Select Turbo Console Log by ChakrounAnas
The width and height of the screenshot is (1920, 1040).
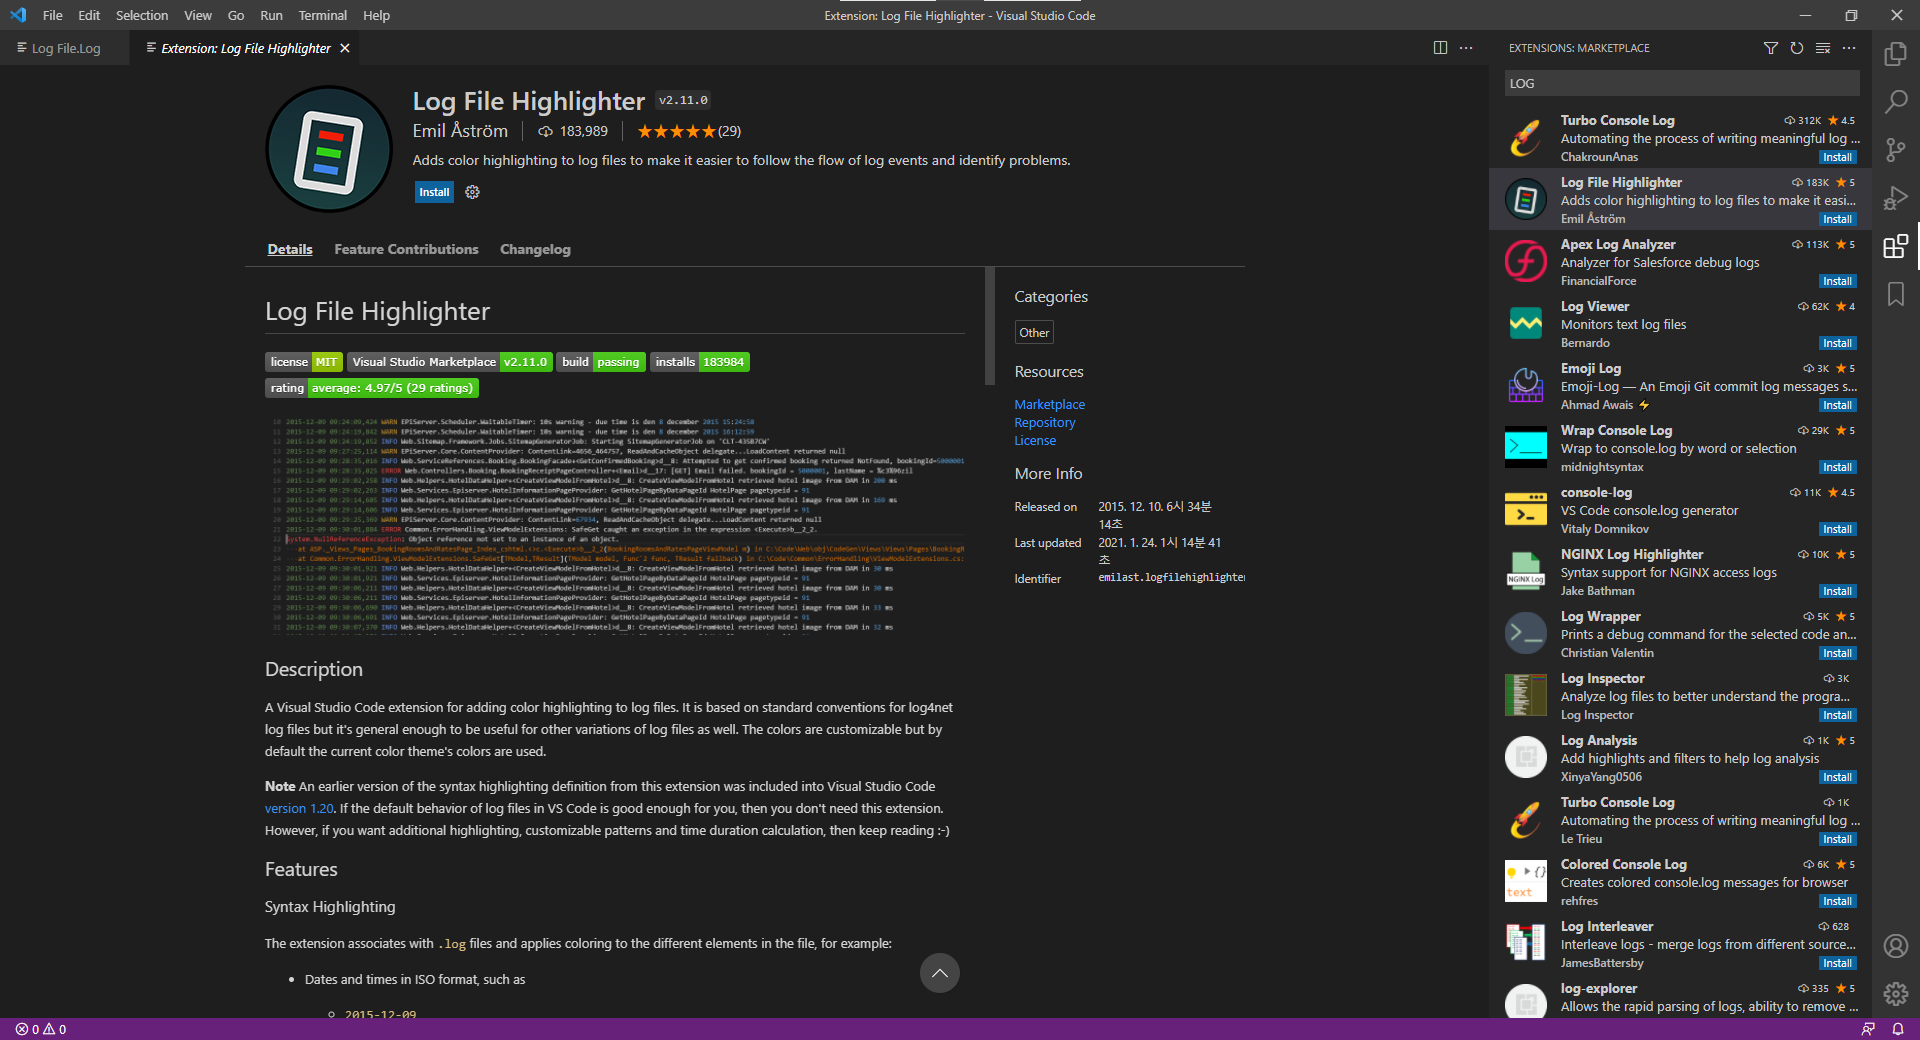point(1682,137)
